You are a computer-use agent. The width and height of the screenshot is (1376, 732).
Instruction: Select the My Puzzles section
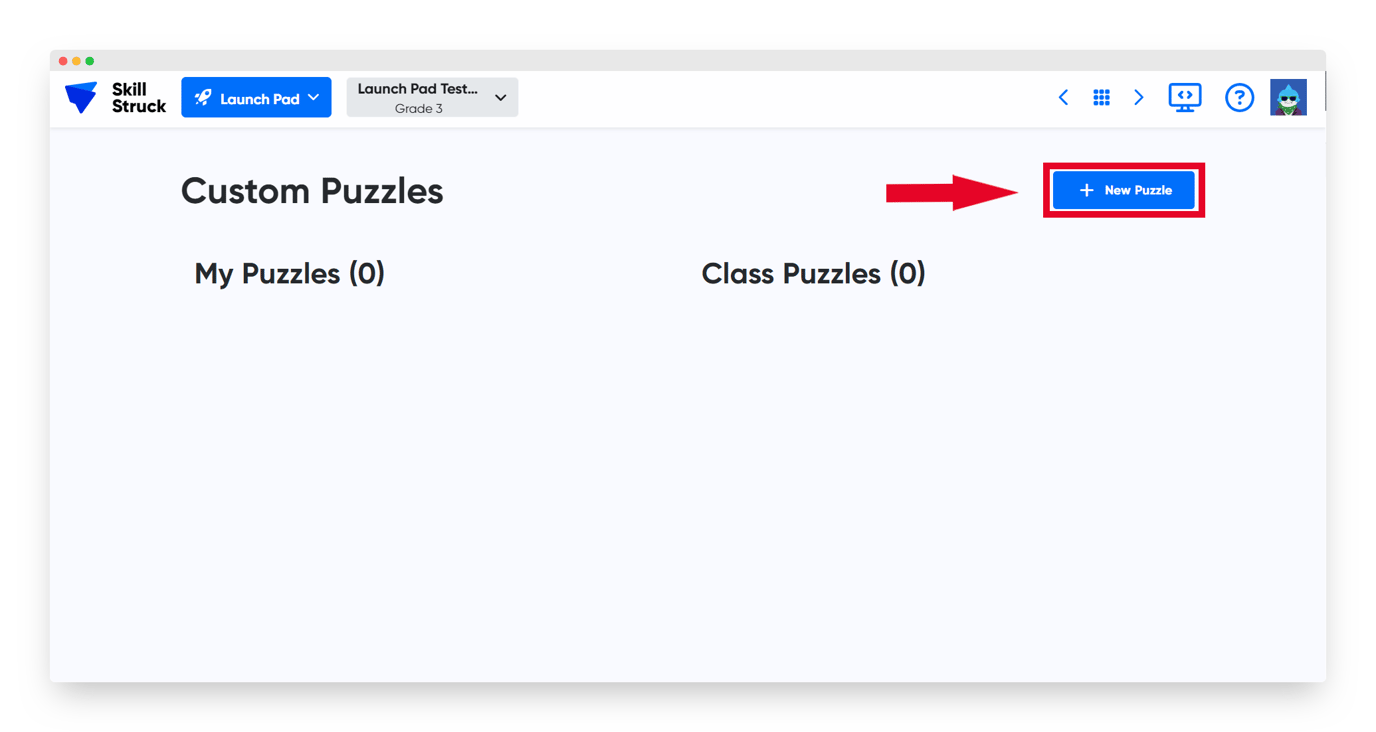click(289, 273)
